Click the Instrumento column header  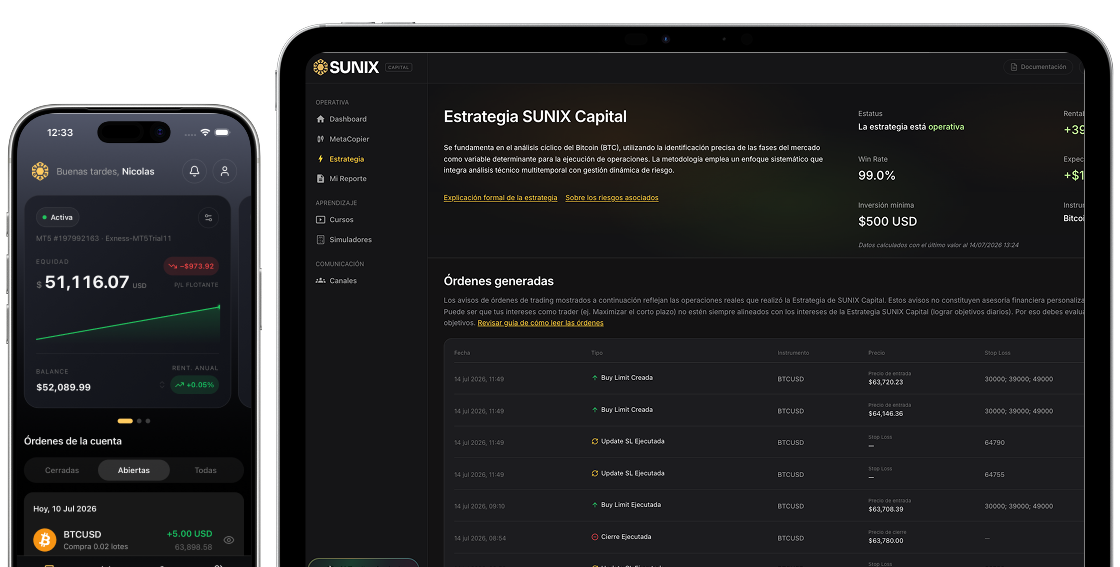pos(793,353)
